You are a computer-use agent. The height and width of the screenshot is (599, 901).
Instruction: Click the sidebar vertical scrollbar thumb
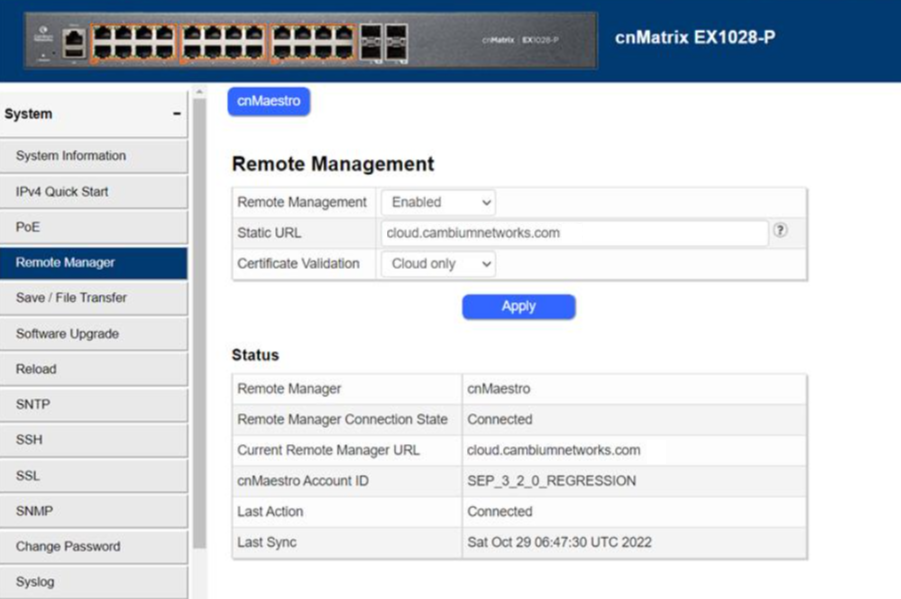tap(199, 324)
